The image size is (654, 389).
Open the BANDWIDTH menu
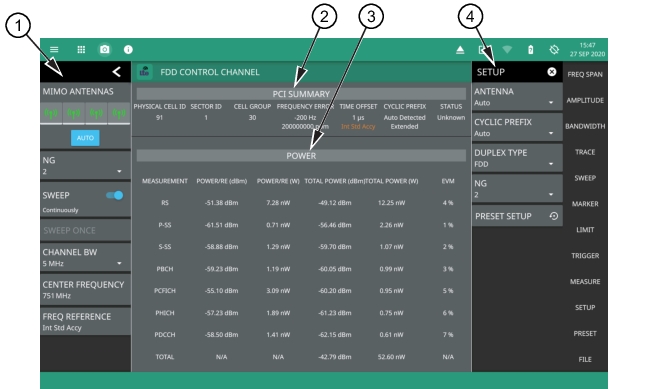pos(585,126)
